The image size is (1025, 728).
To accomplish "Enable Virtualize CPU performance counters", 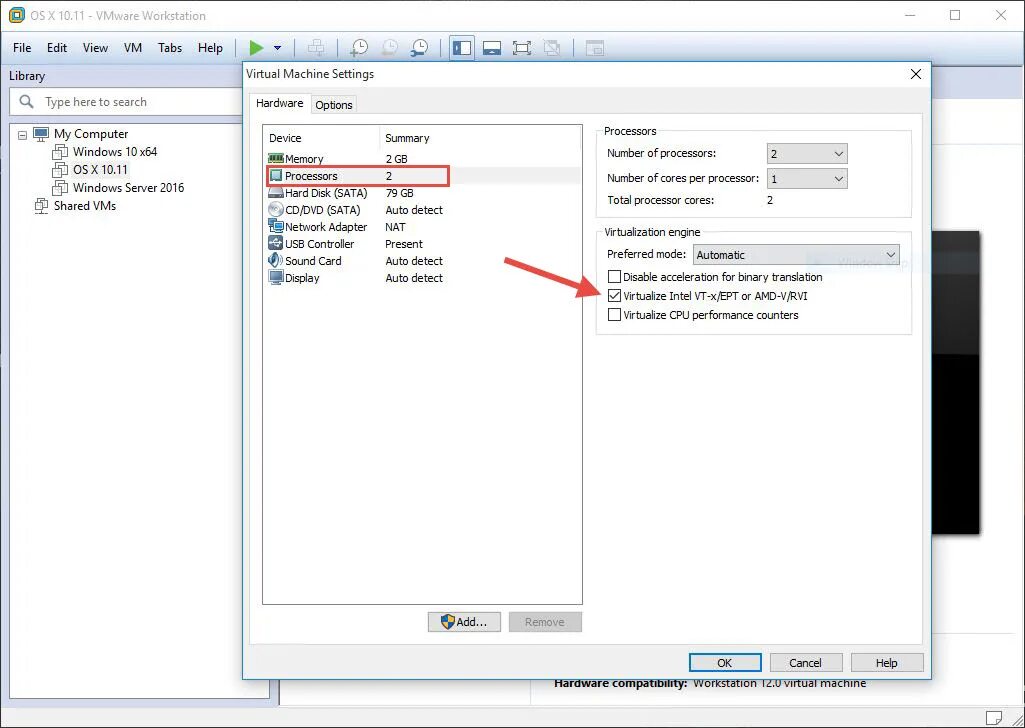I will click(x=615, y=315).
